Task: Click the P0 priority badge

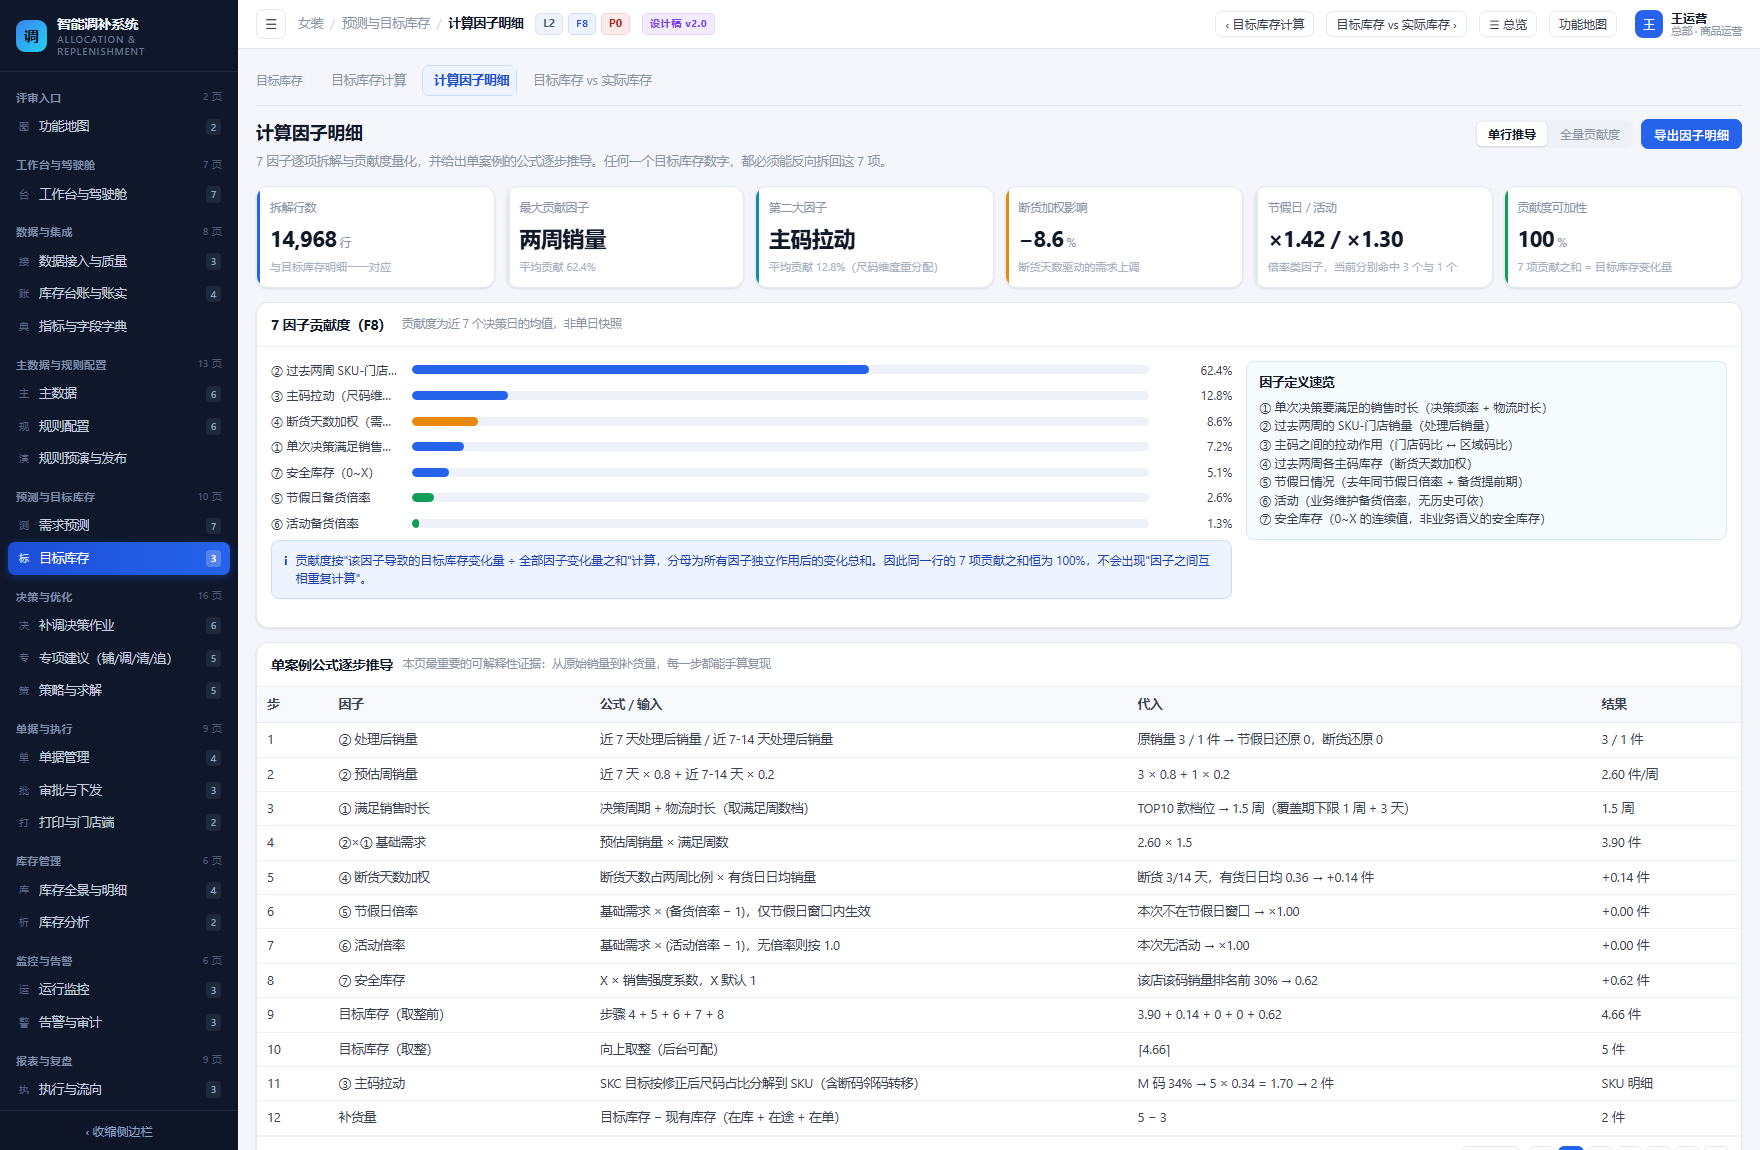Action: tap(615, 24)
